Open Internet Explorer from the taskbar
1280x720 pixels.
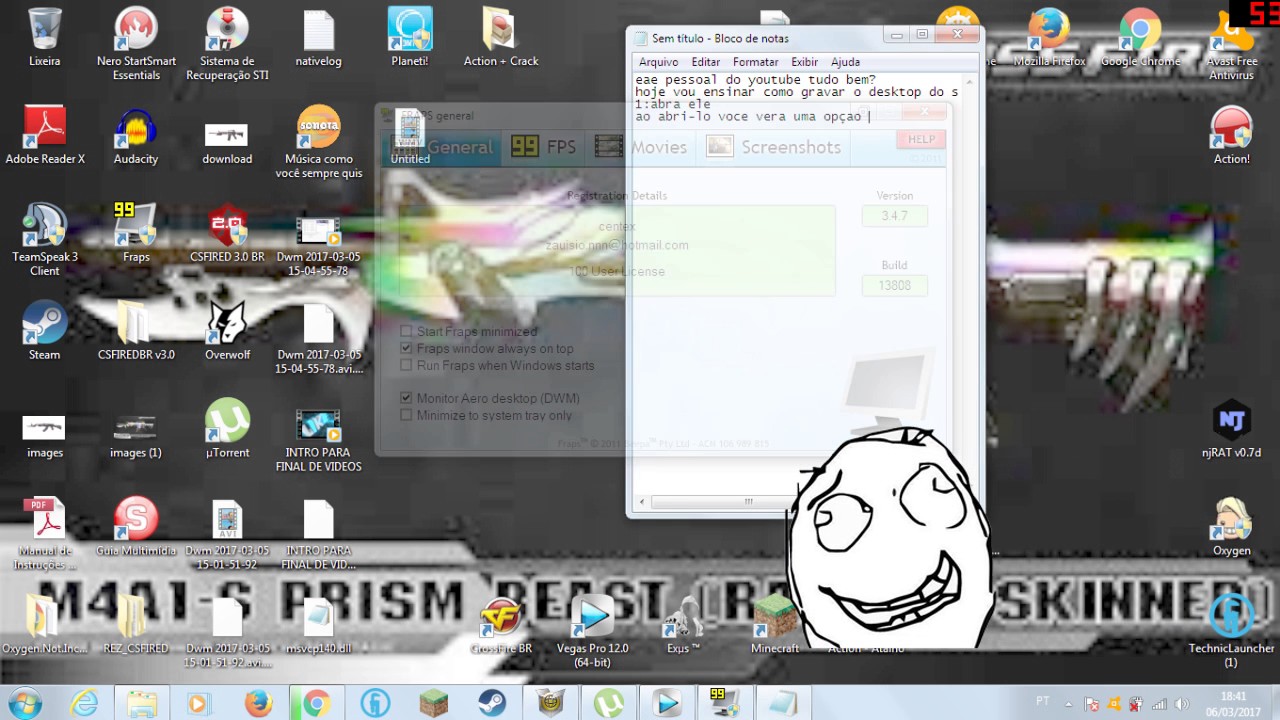pos(86,703)
